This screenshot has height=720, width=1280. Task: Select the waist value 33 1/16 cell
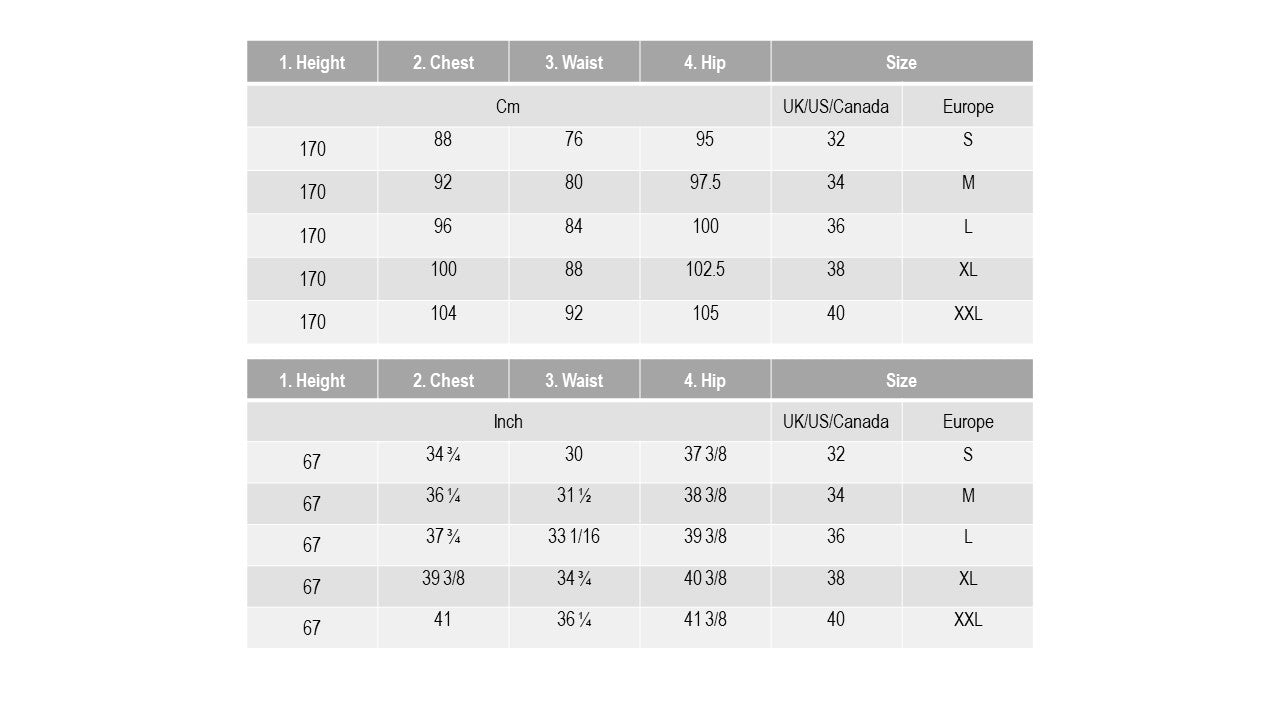pos(574,544)
